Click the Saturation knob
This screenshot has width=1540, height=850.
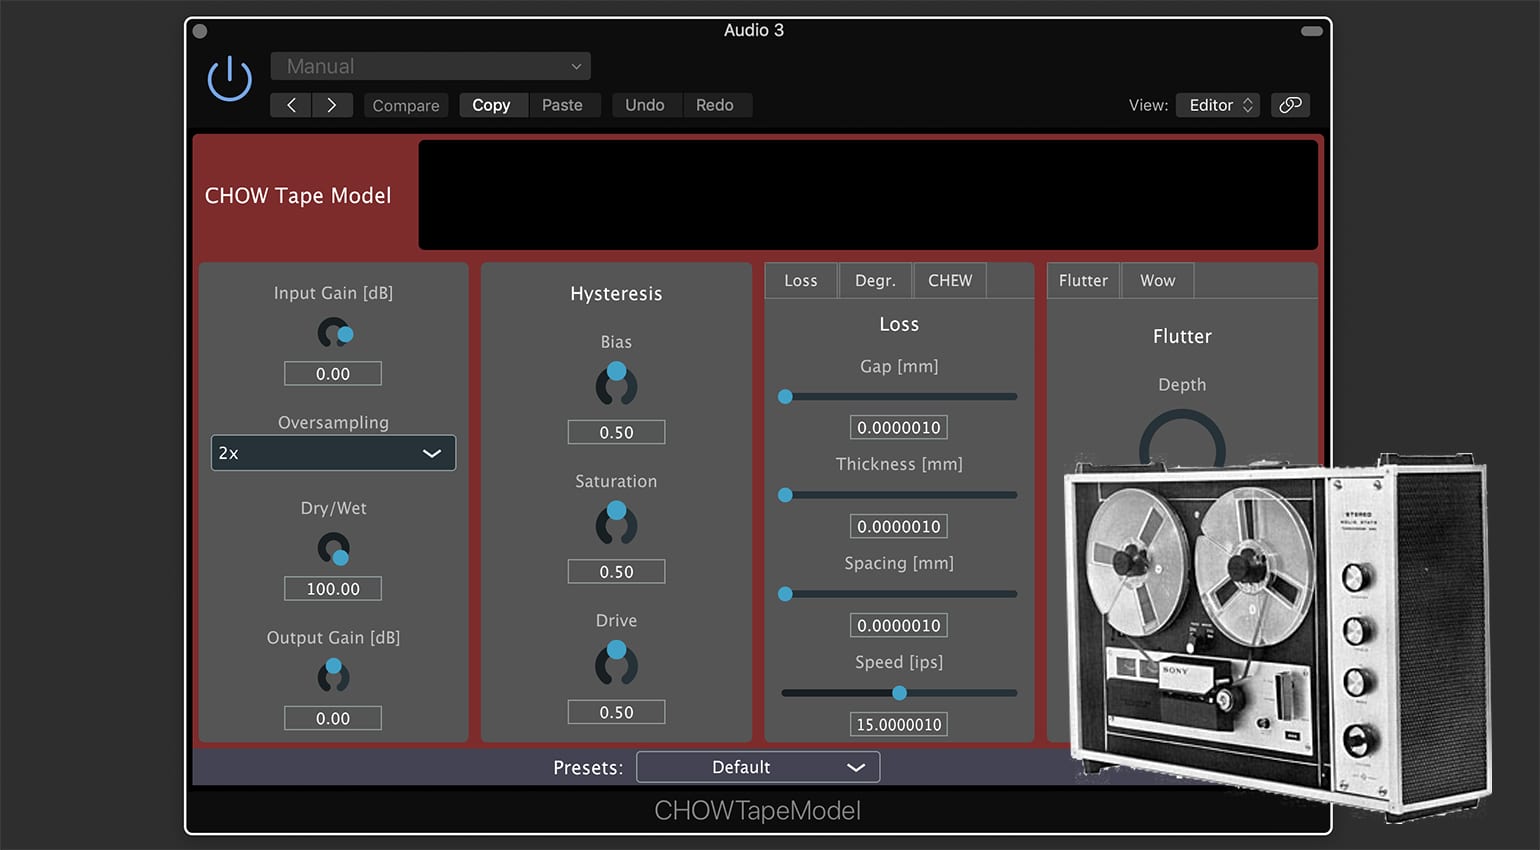click(x=616, y=524)
